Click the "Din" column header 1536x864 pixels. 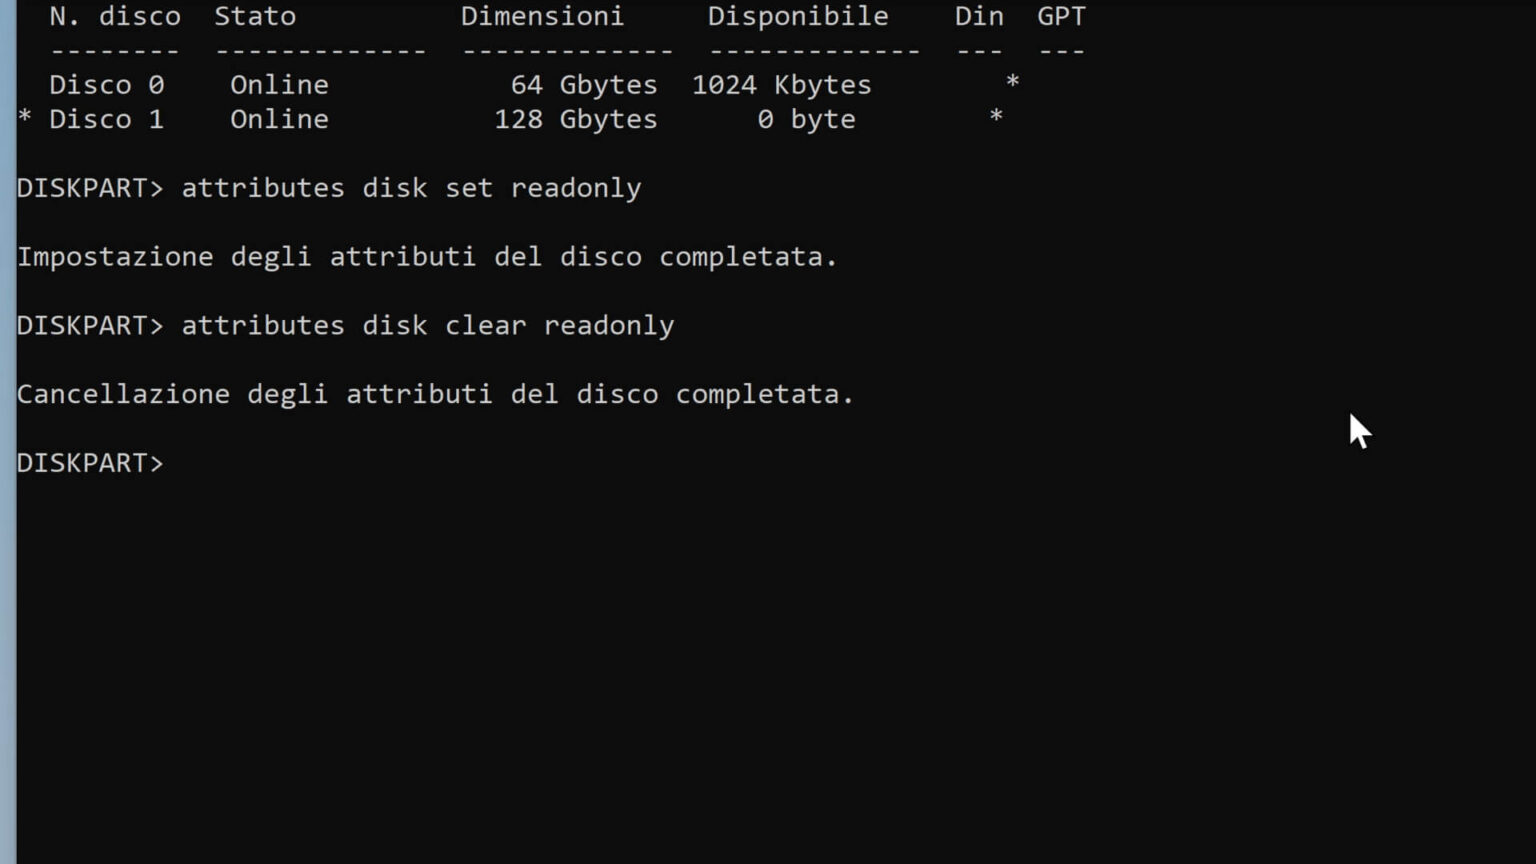[x=979, y=17]
